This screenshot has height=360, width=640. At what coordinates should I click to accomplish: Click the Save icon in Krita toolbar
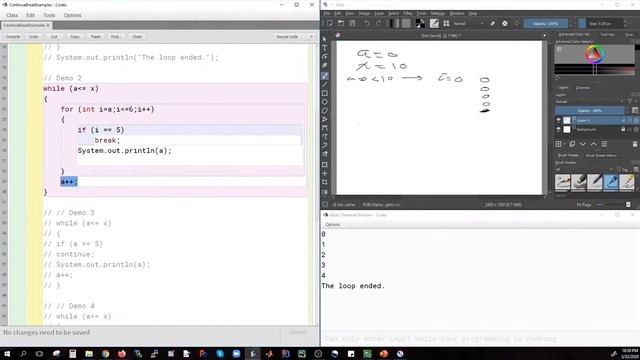click(x=352, y=24)
